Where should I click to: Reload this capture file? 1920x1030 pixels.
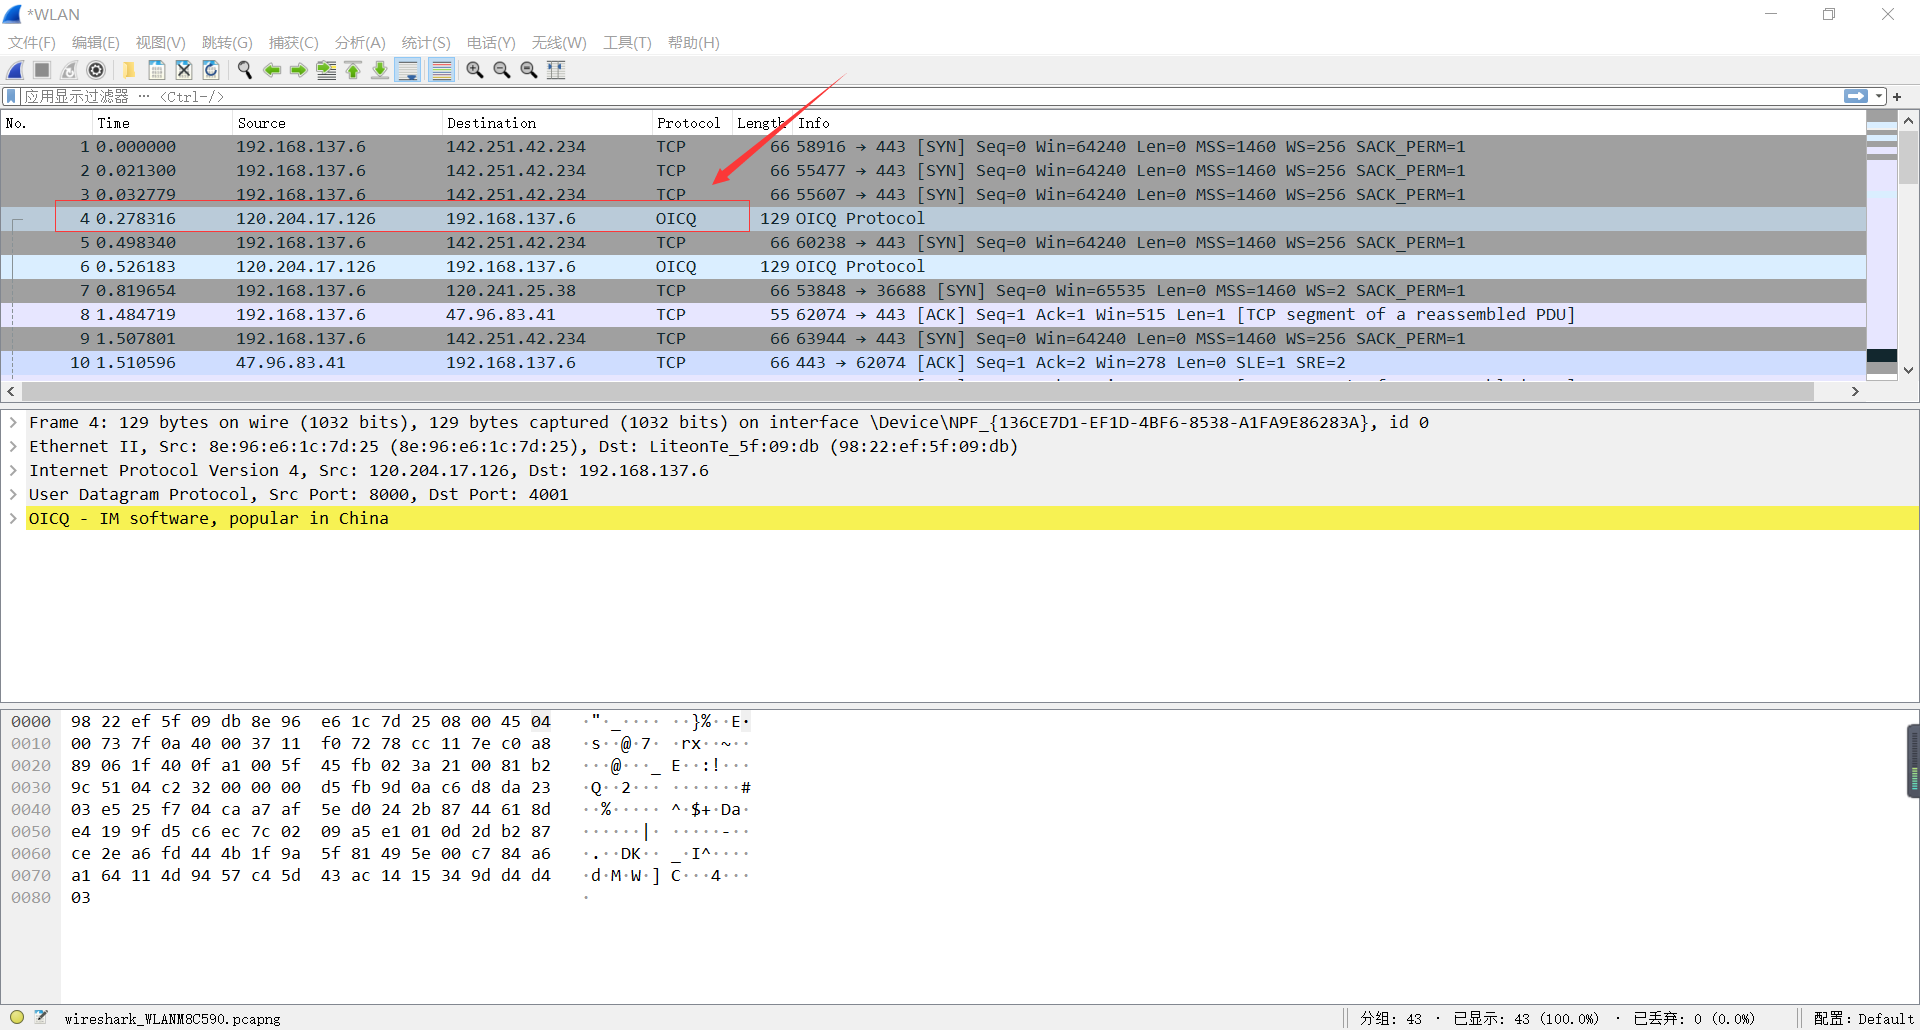[210, 70]
